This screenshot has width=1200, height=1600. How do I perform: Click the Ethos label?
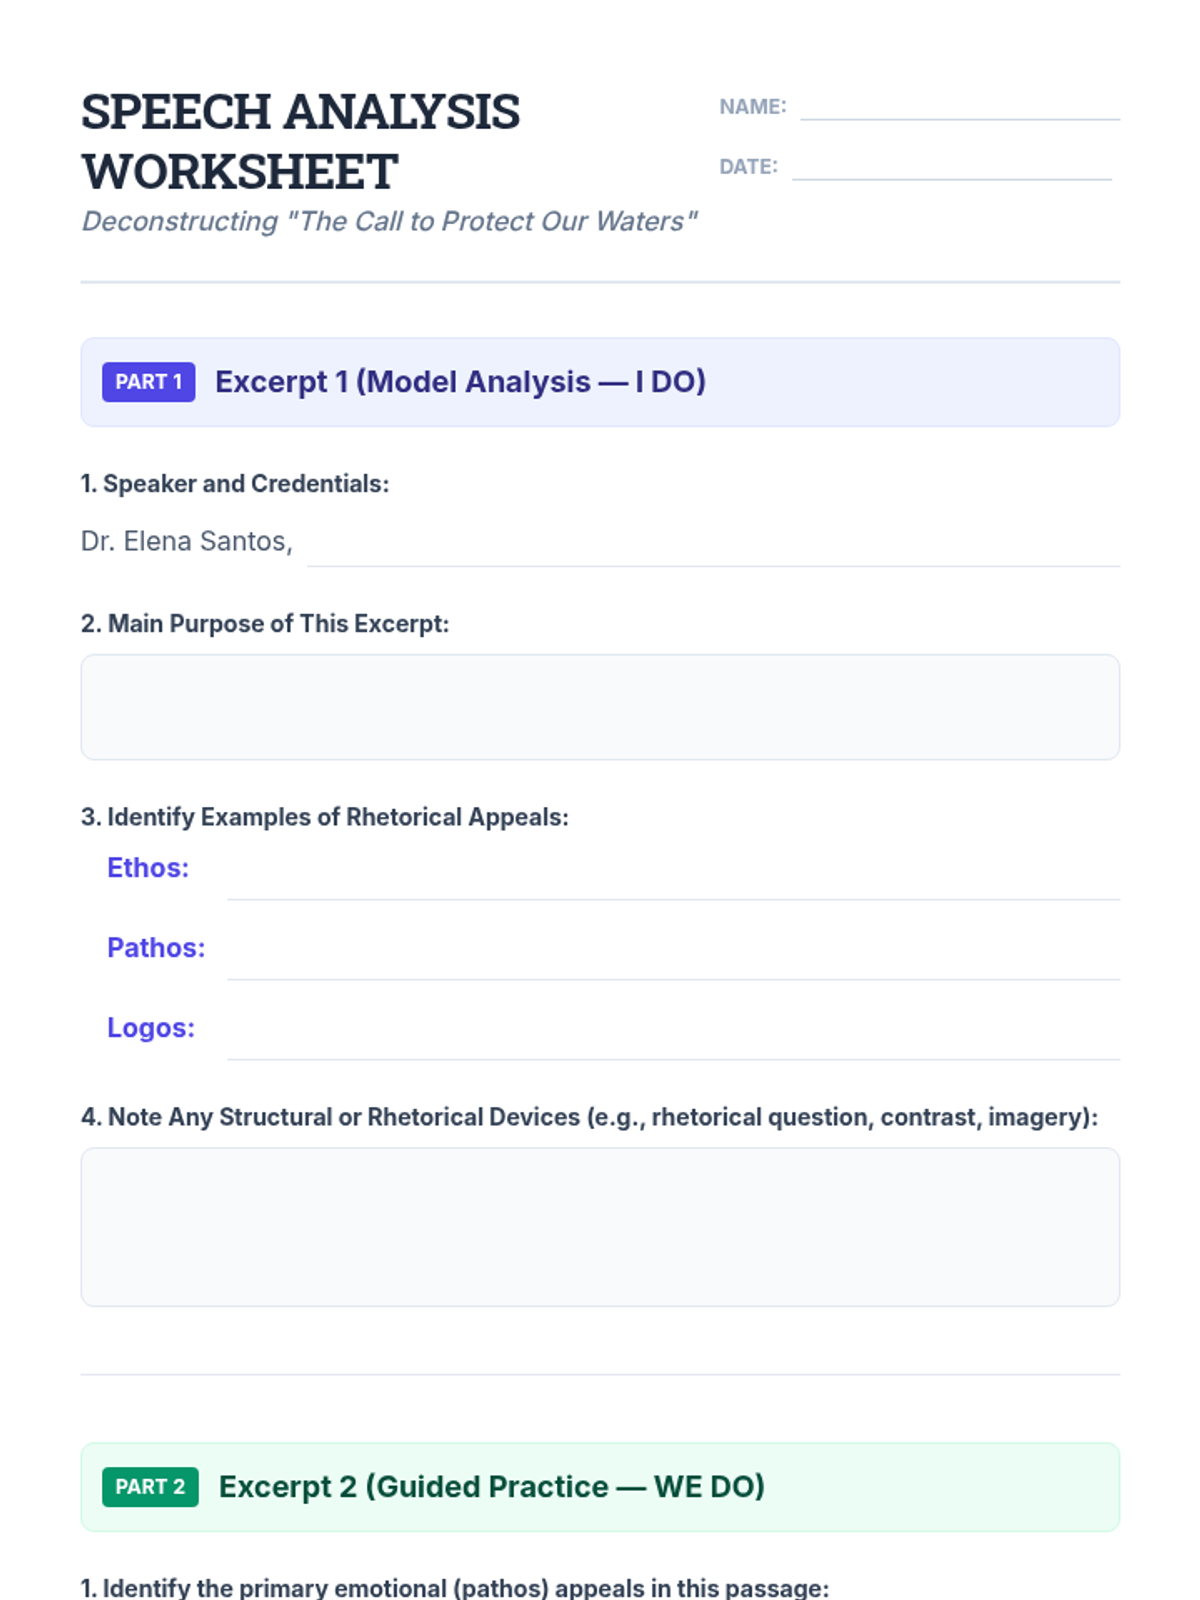[x=148, y=868]
